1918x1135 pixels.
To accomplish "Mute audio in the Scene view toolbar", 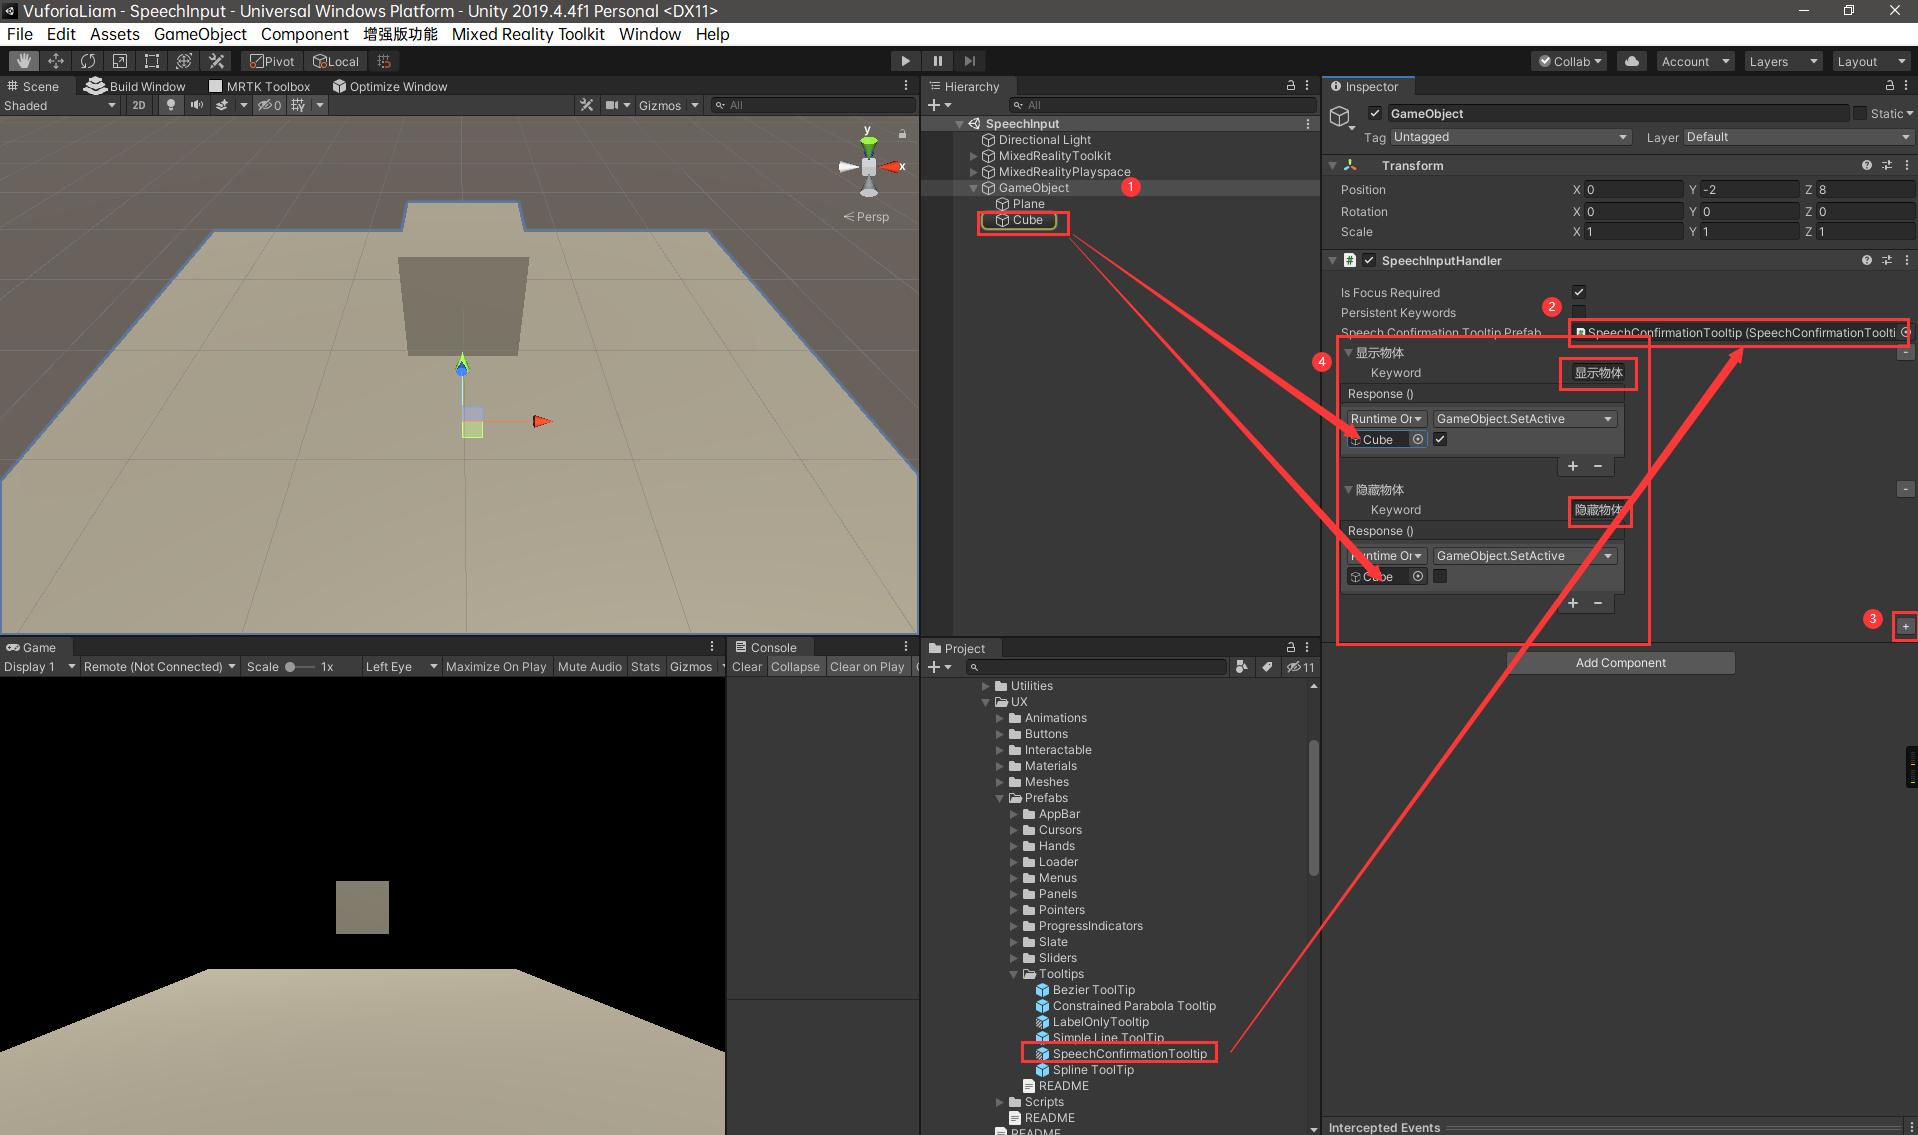I will click(197, 105).
